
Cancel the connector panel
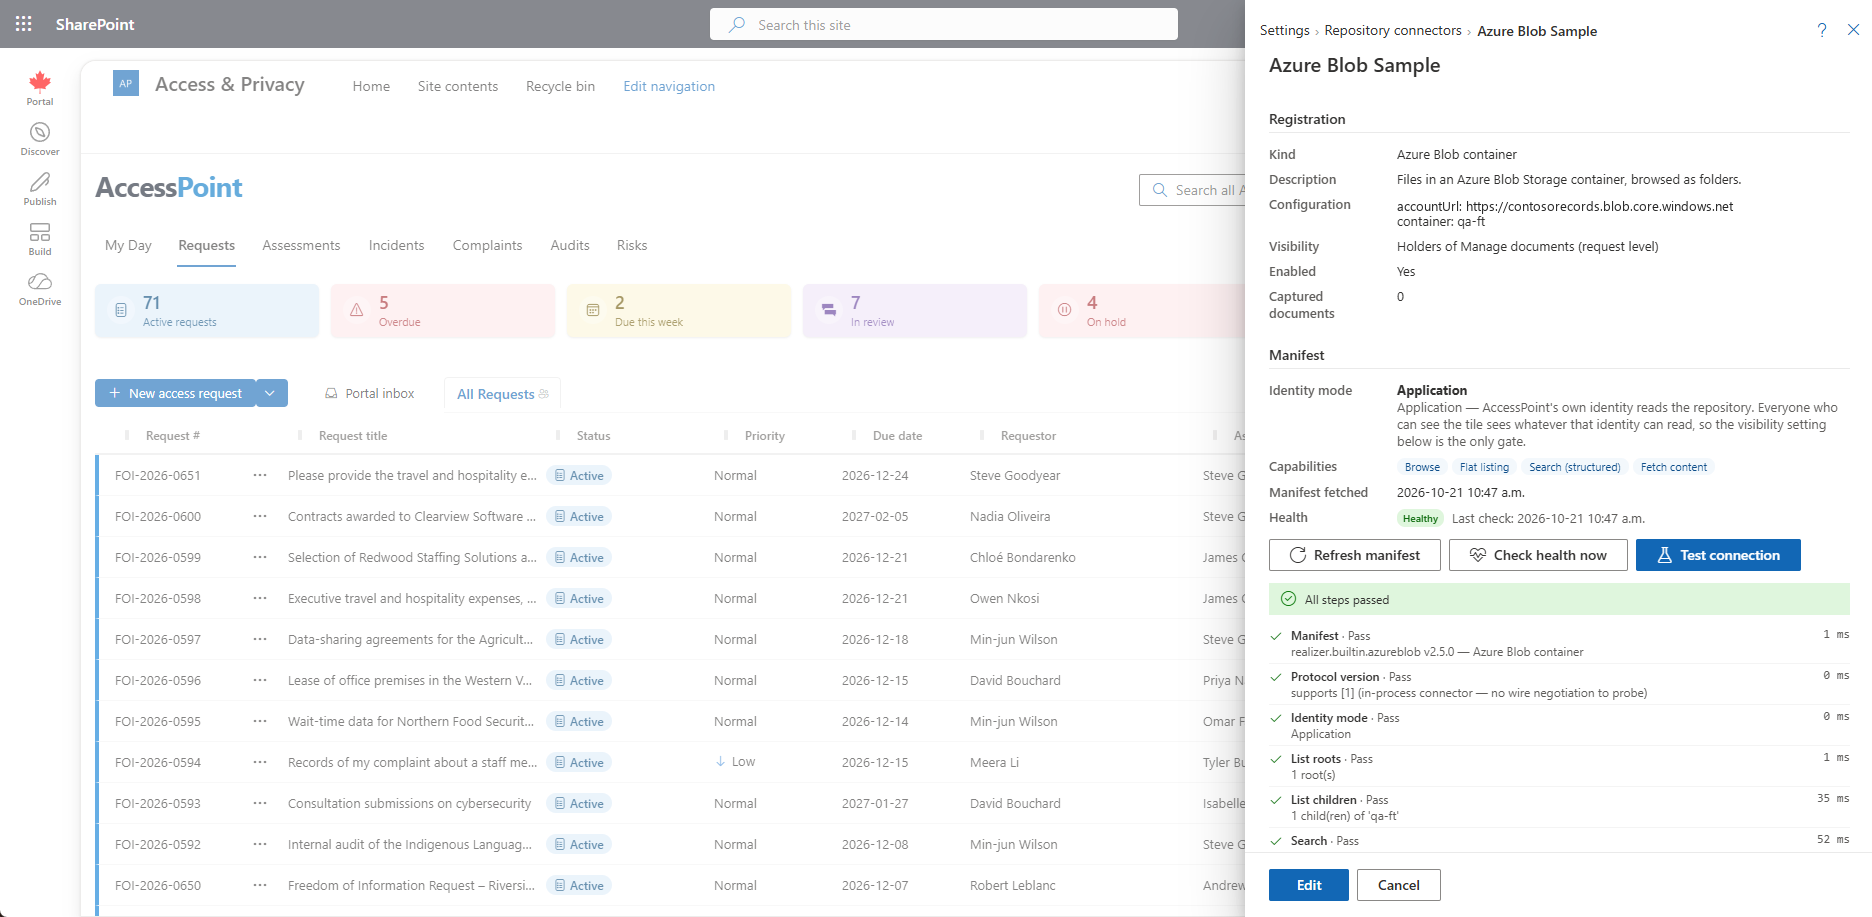pos(1399,885)
